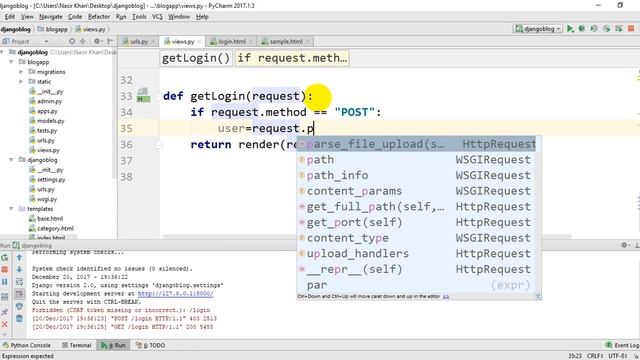Viewport: 640px width, 360px height.
Task: Expand the static folder
Action: click(x=21, y=82)
